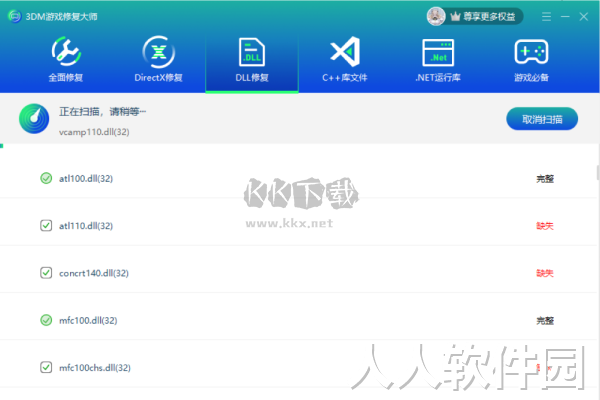
Task: Click the 取消扫描 cancel scan button
Action: tap(542, 119)
